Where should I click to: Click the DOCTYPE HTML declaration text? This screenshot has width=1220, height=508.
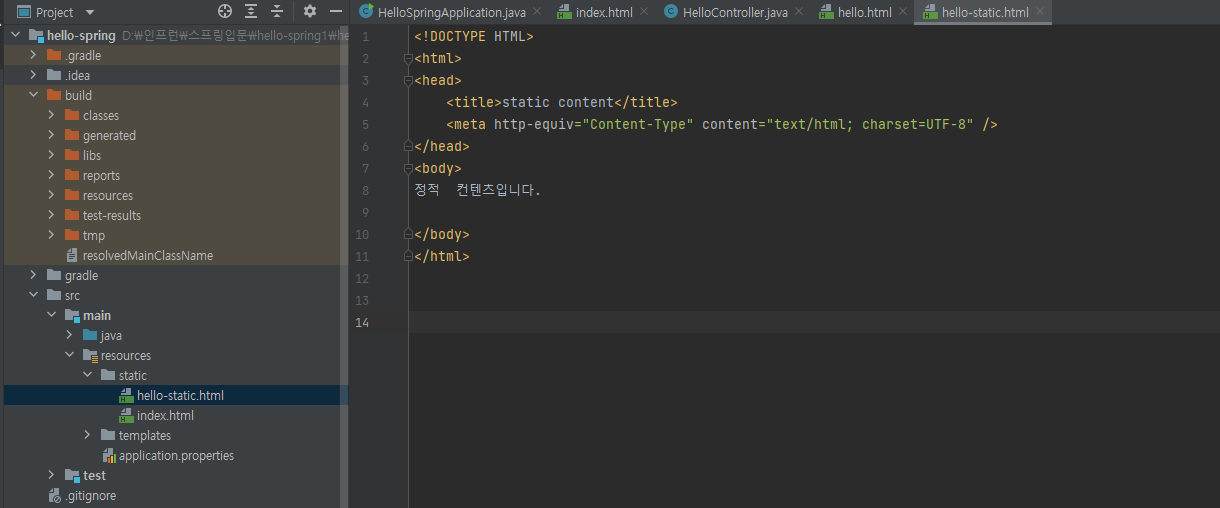coord(474,36)
